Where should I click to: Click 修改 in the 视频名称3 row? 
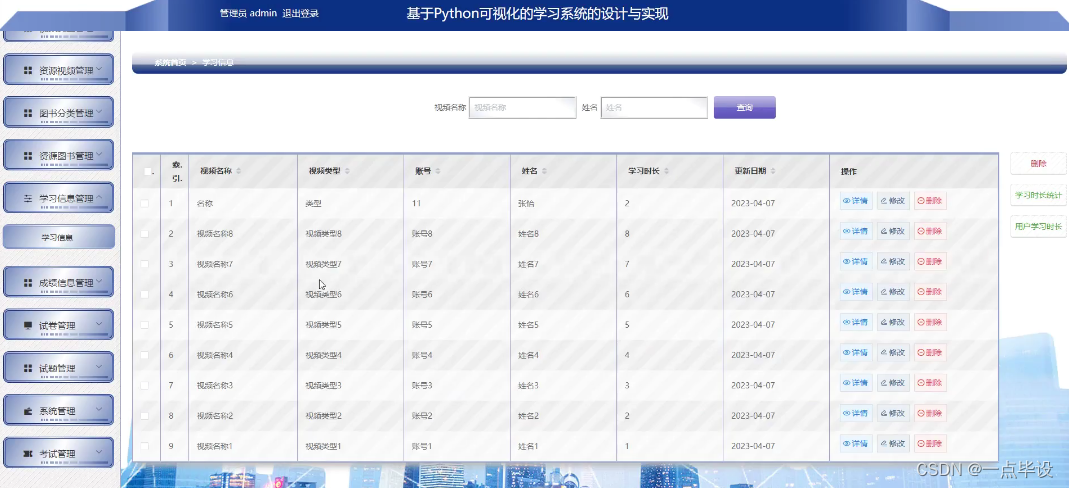(893, 383)
